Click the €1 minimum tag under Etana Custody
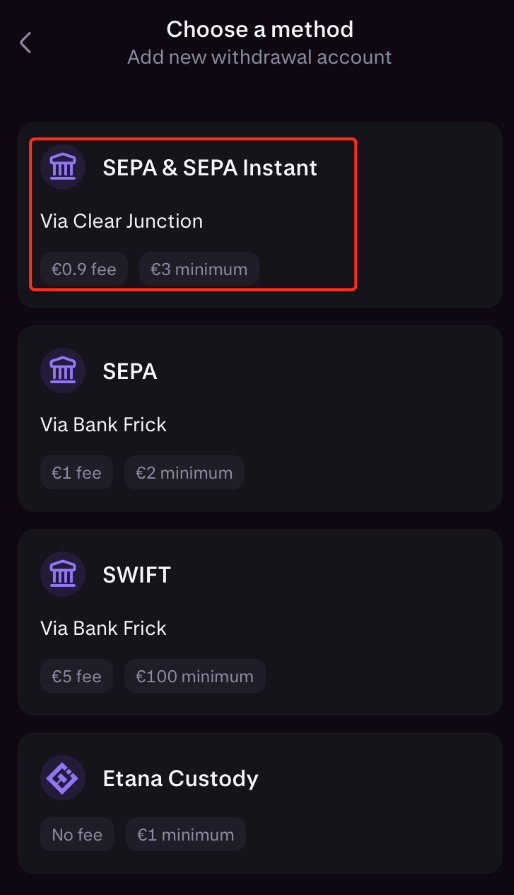The height and width of the screenshot is (895, 514). 186,834
